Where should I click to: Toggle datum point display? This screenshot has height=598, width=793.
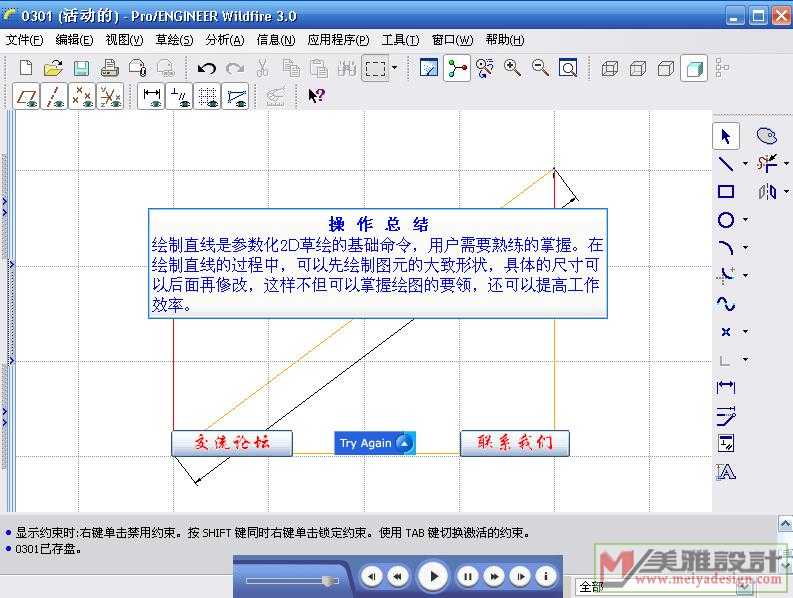pos(82,96)
